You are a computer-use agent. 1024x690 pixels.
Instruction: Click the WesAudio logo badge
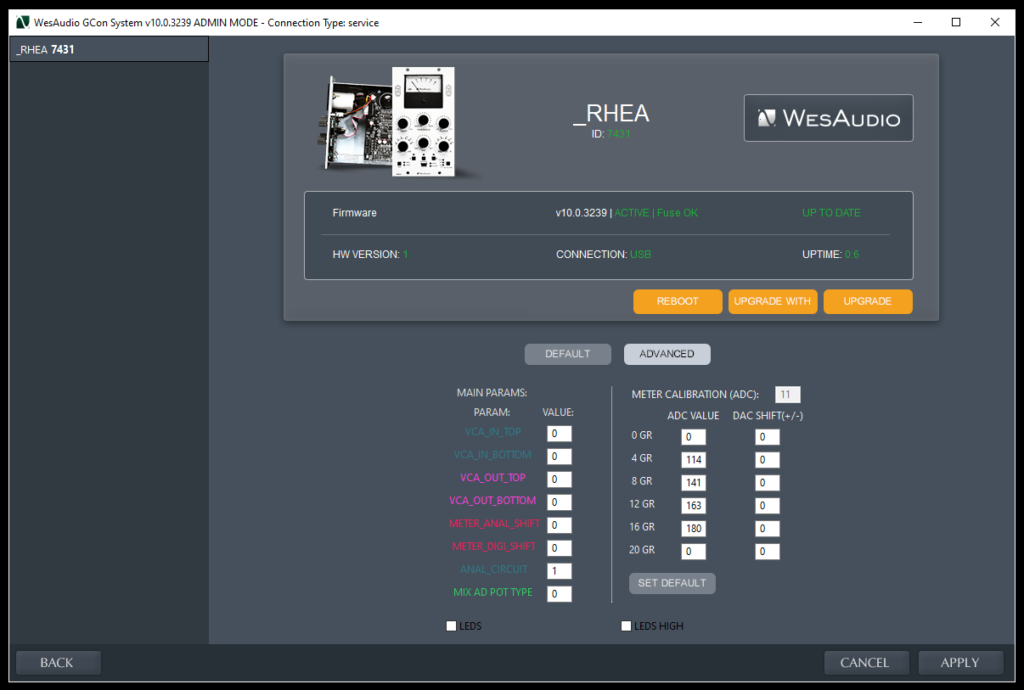coord(828,118)
